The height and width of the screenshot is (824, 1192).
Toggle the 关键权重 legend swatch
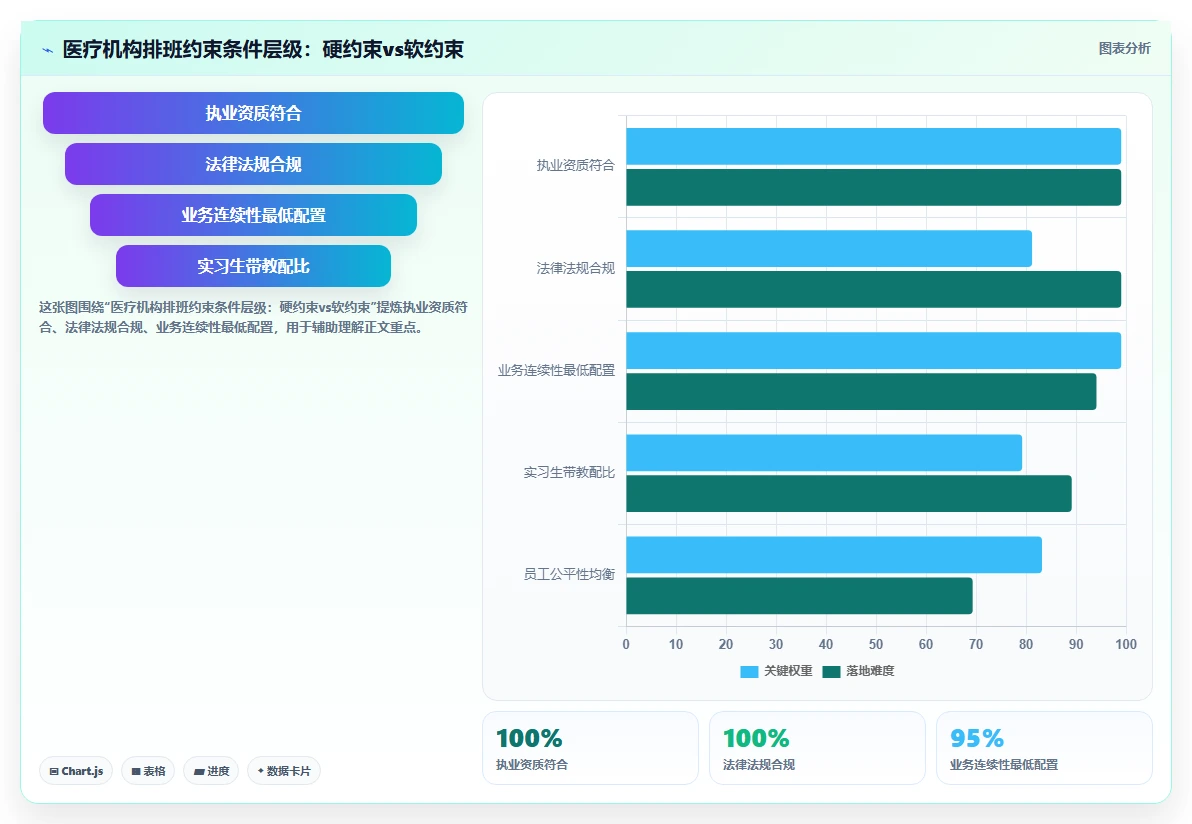(x=749, y=671)
